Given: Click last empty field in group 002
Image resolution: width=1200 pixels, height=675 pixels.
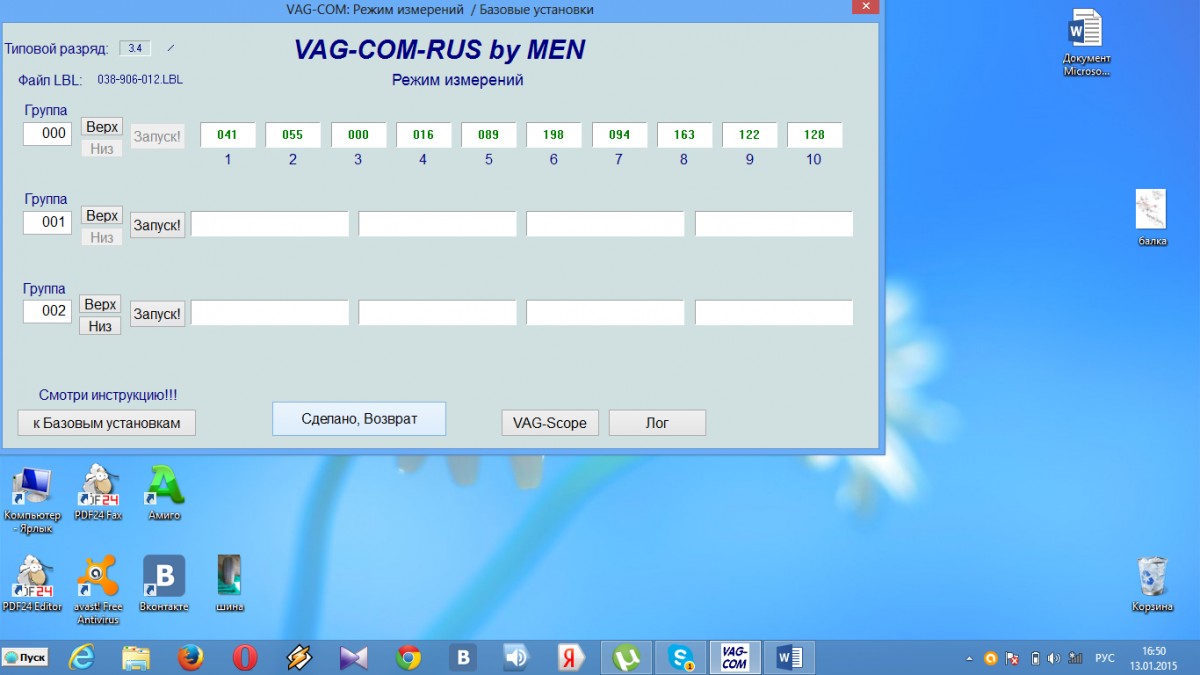Looking at the screenshot, I should point(774,312).
